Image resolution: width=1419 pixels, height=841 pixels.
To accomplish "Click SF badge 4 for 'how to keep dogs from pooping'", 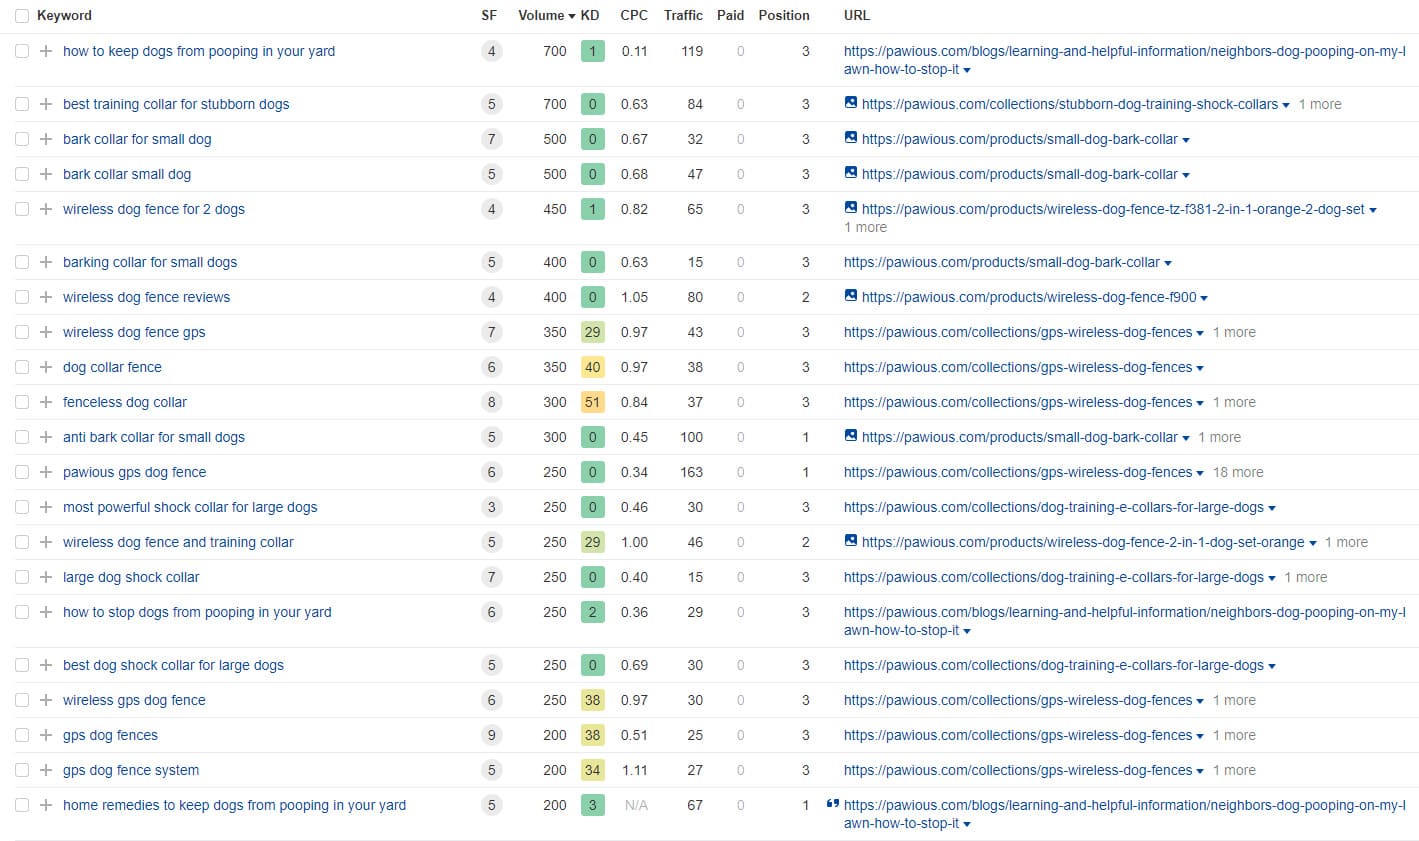I will click(491, 51).
